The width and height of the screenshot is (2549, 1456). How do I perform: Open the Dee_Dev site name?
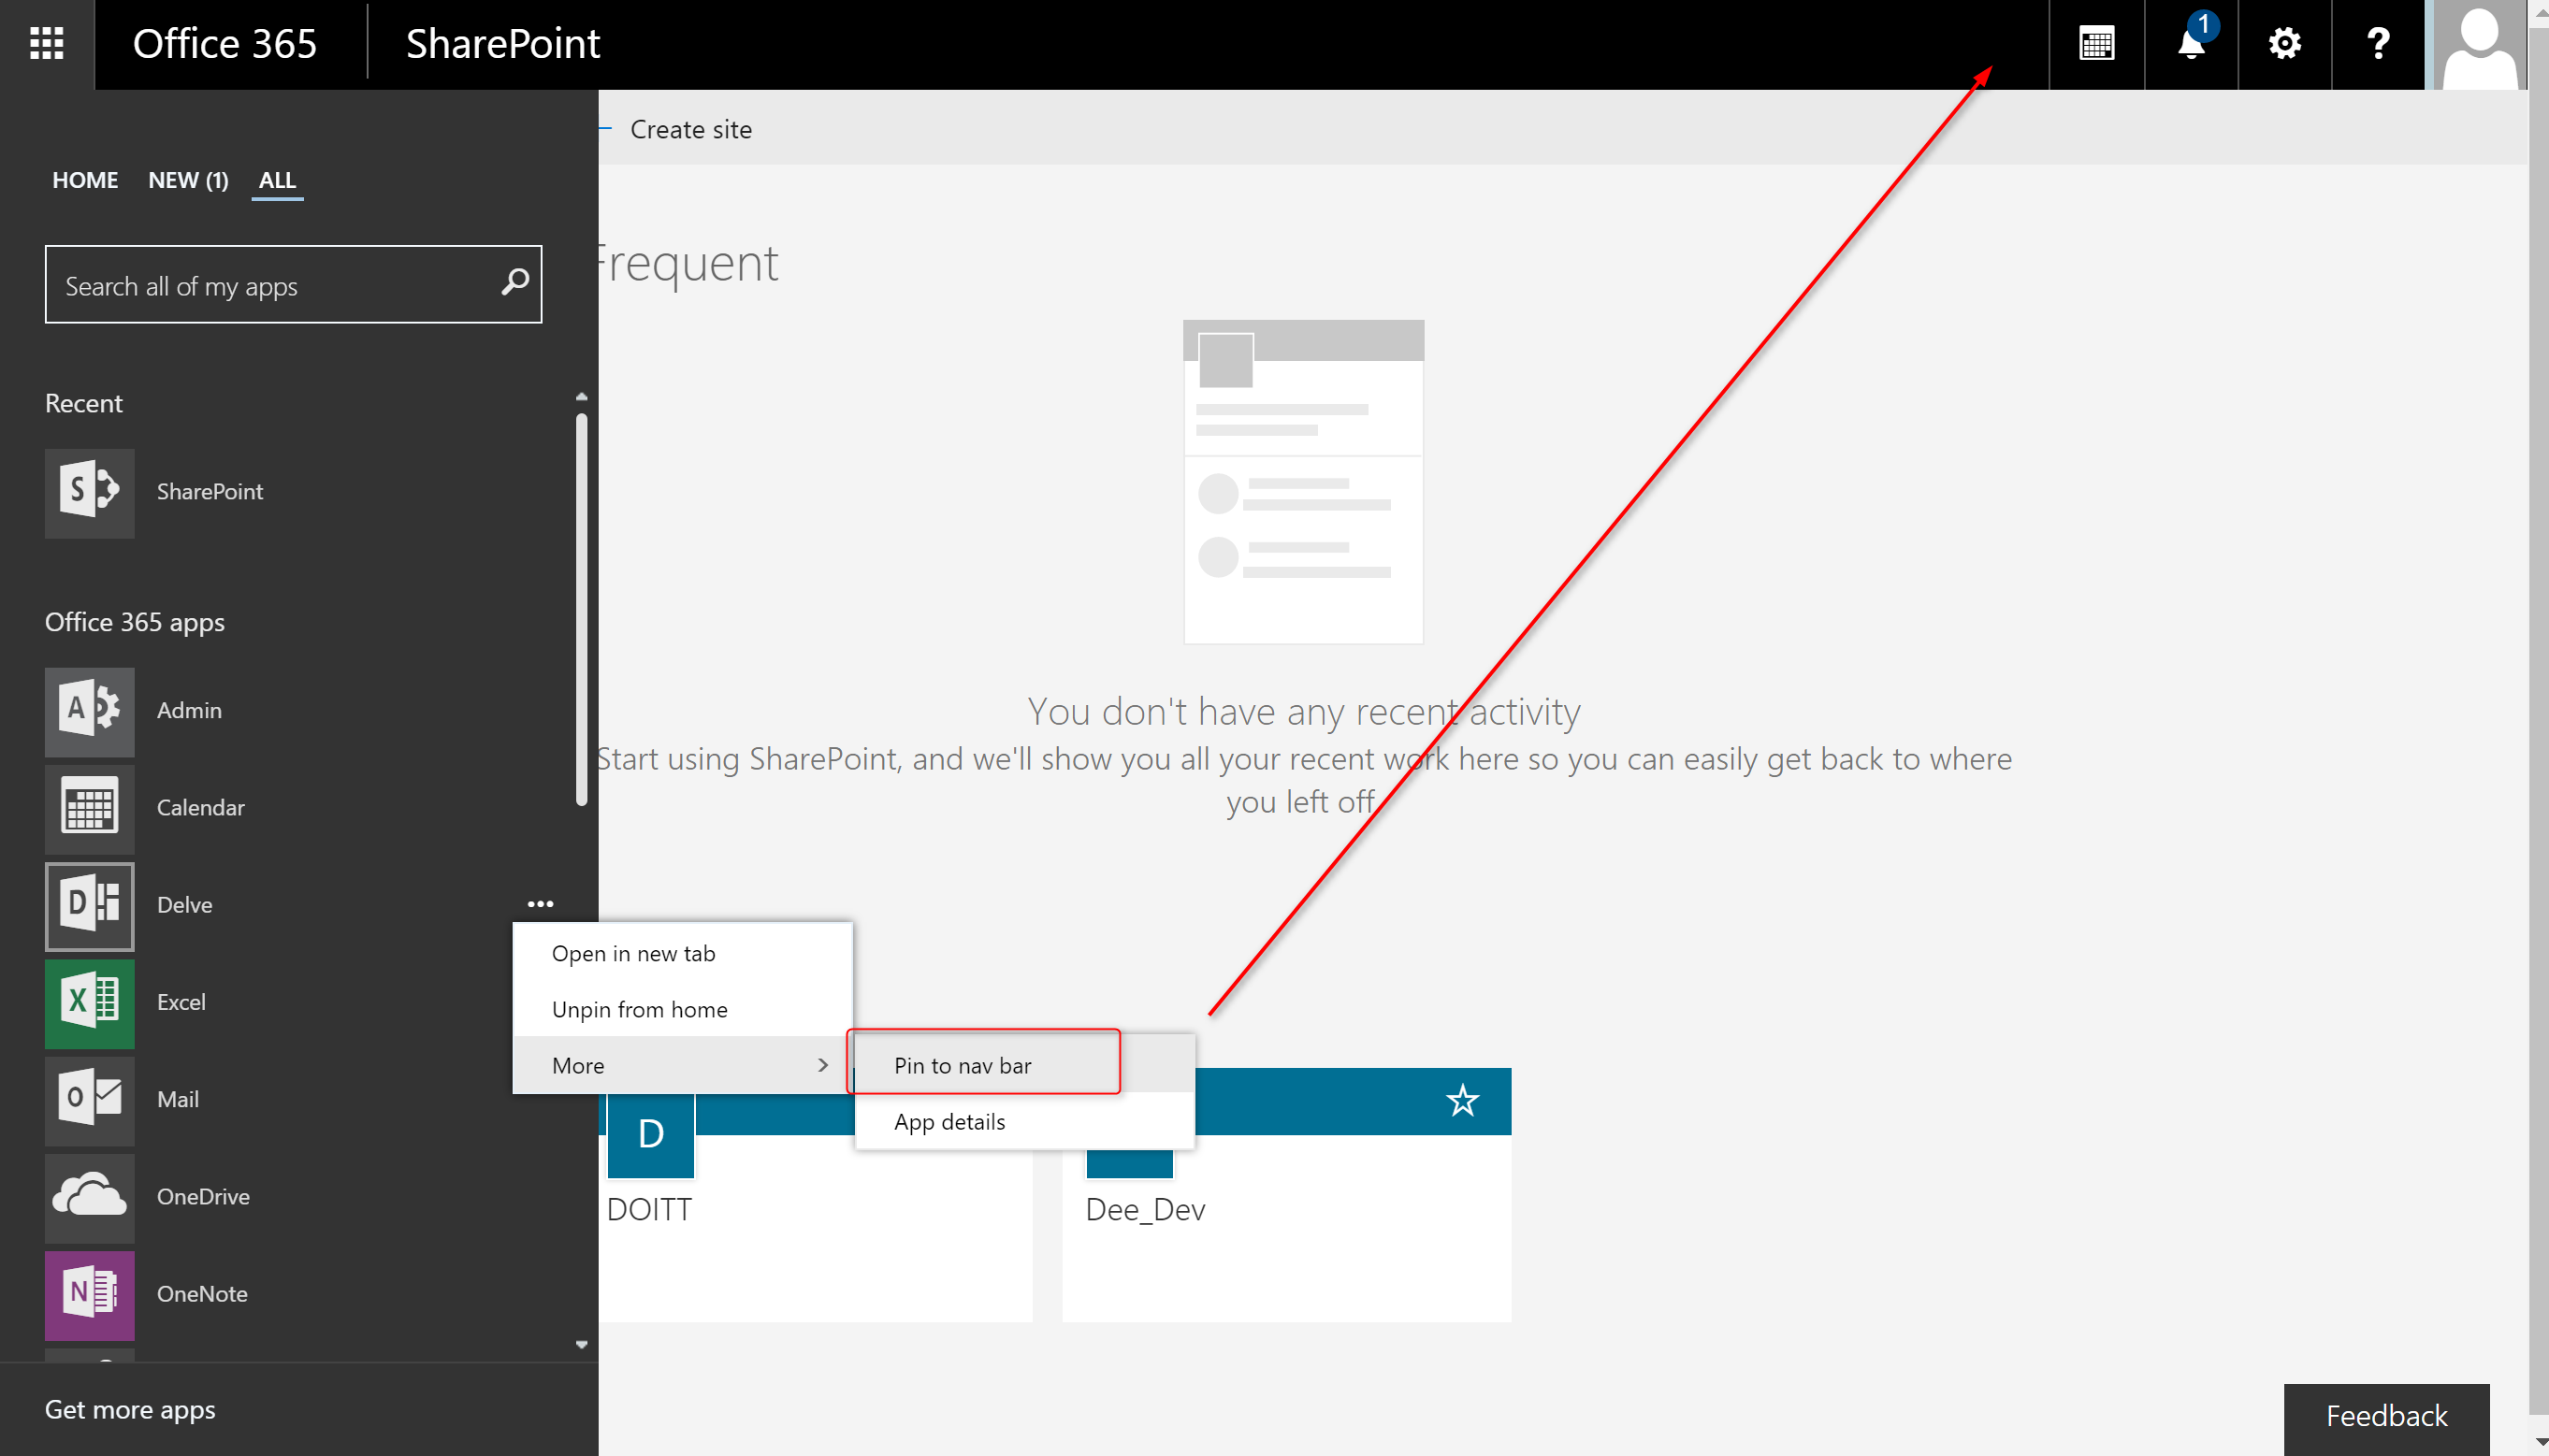pos(1145,1209)
